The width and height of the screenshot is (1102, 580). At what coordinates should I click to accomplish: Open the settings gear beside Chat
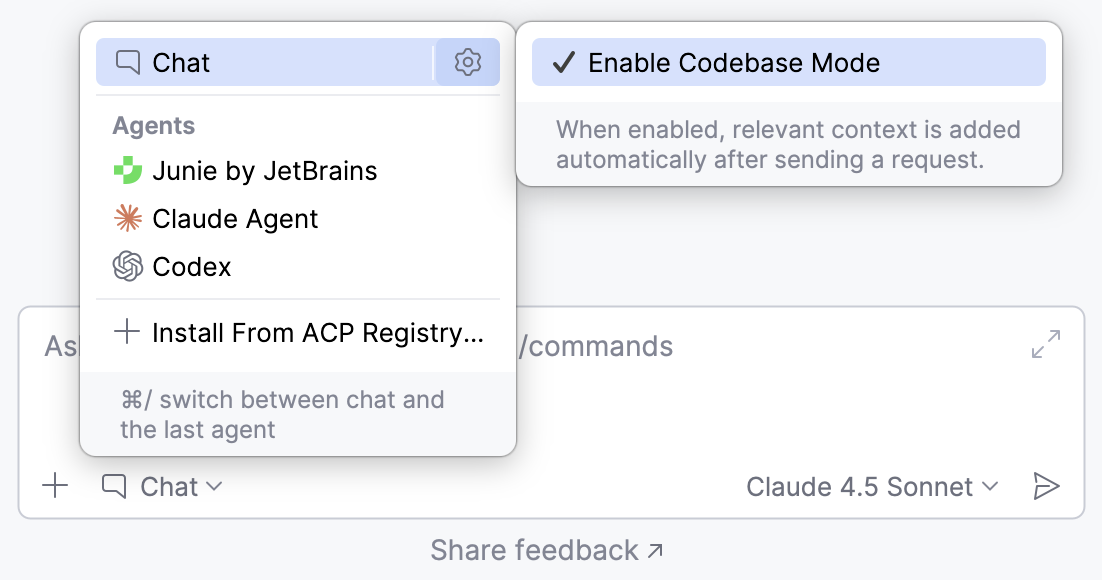(467, 61)
